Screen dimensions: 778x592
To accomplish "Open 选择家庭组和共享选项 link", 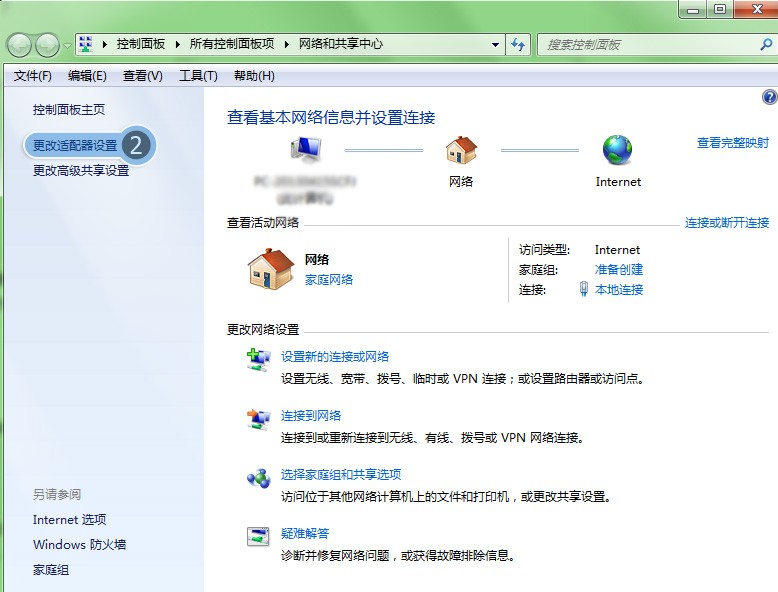I will 341,475.
